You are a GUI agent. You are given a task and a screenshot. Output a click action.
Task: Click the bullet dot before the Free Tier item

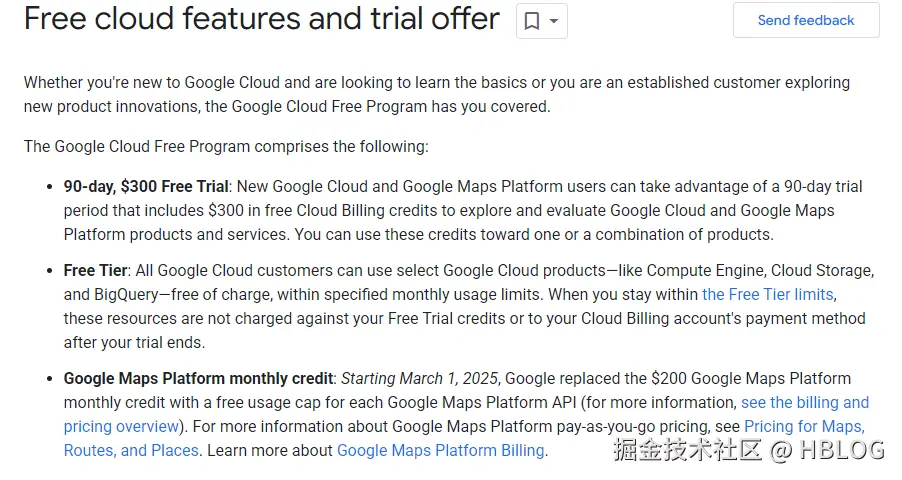tap(51, 271)
